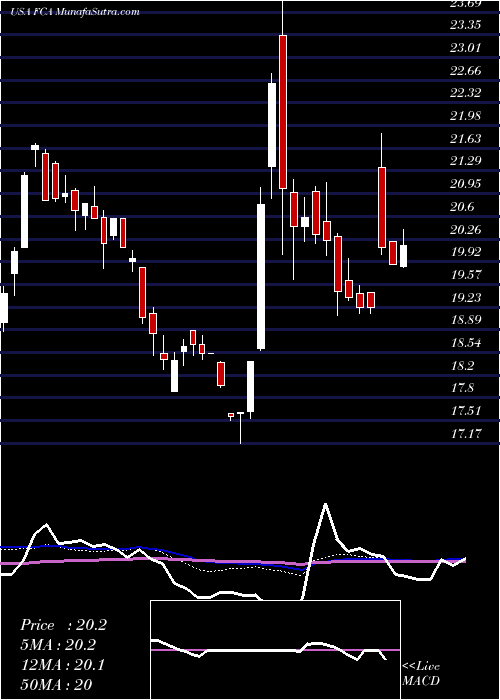Click the <<Live MACD label
This screenshot has height=700, width=500.
421,674
